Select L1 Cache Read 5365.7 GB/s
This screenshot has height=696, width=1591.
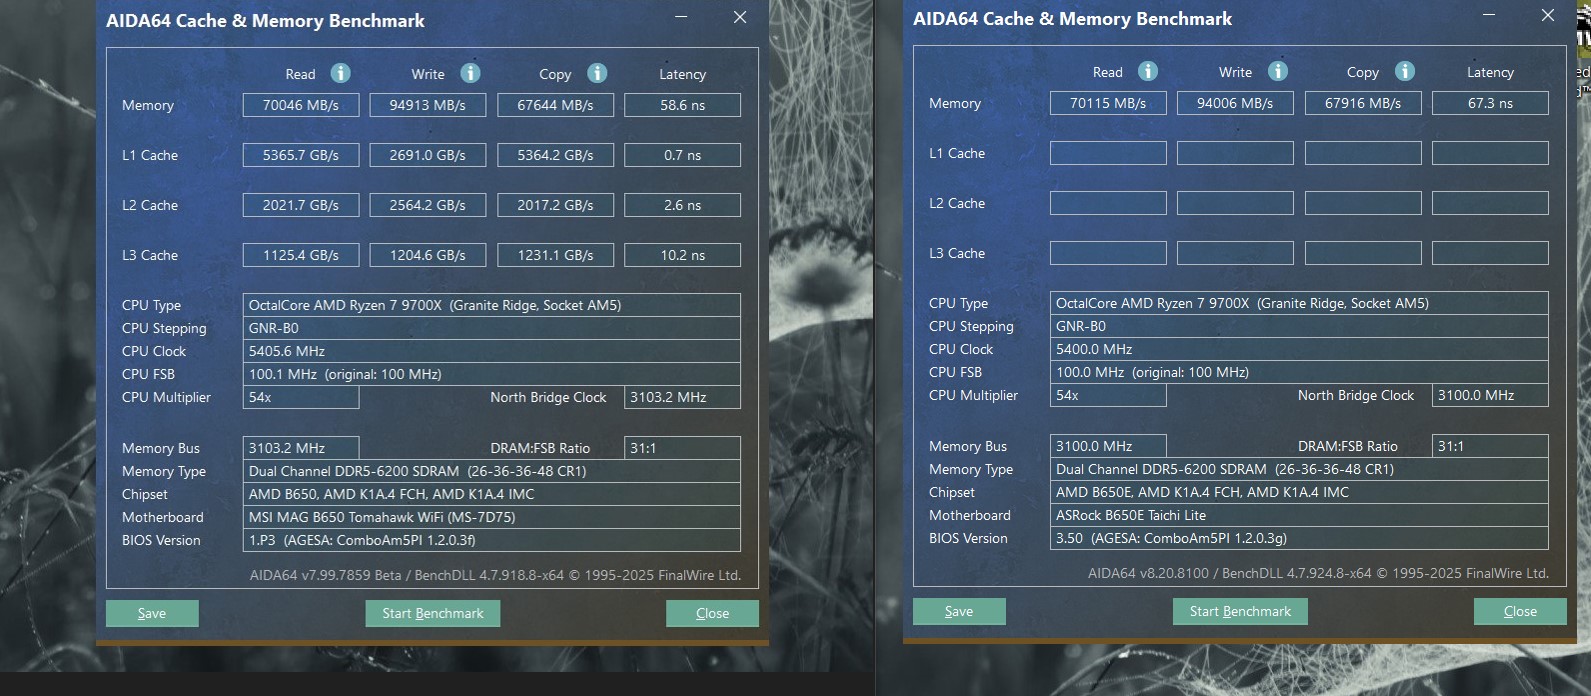301,155
